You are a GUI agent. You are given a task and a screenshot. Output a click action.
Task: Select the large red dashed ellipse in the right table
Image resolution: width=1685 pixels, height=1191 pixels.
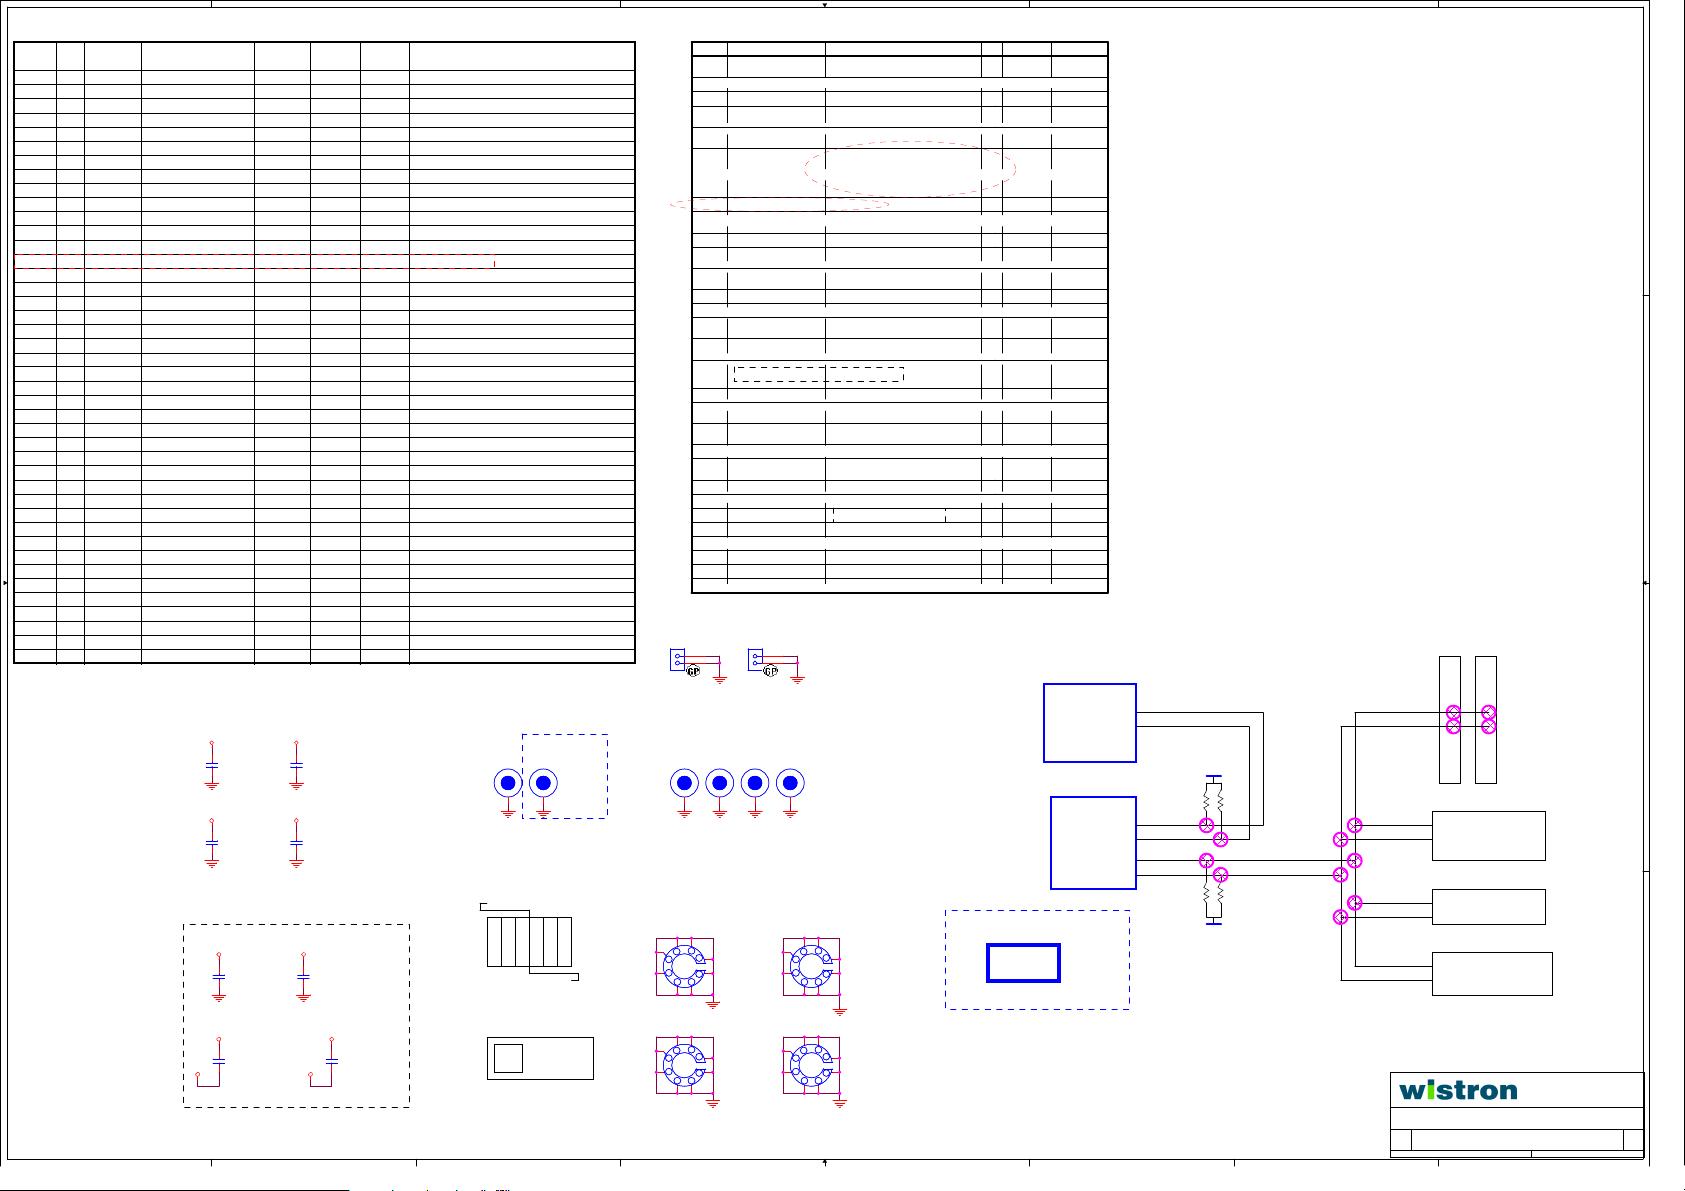[909, 168]
